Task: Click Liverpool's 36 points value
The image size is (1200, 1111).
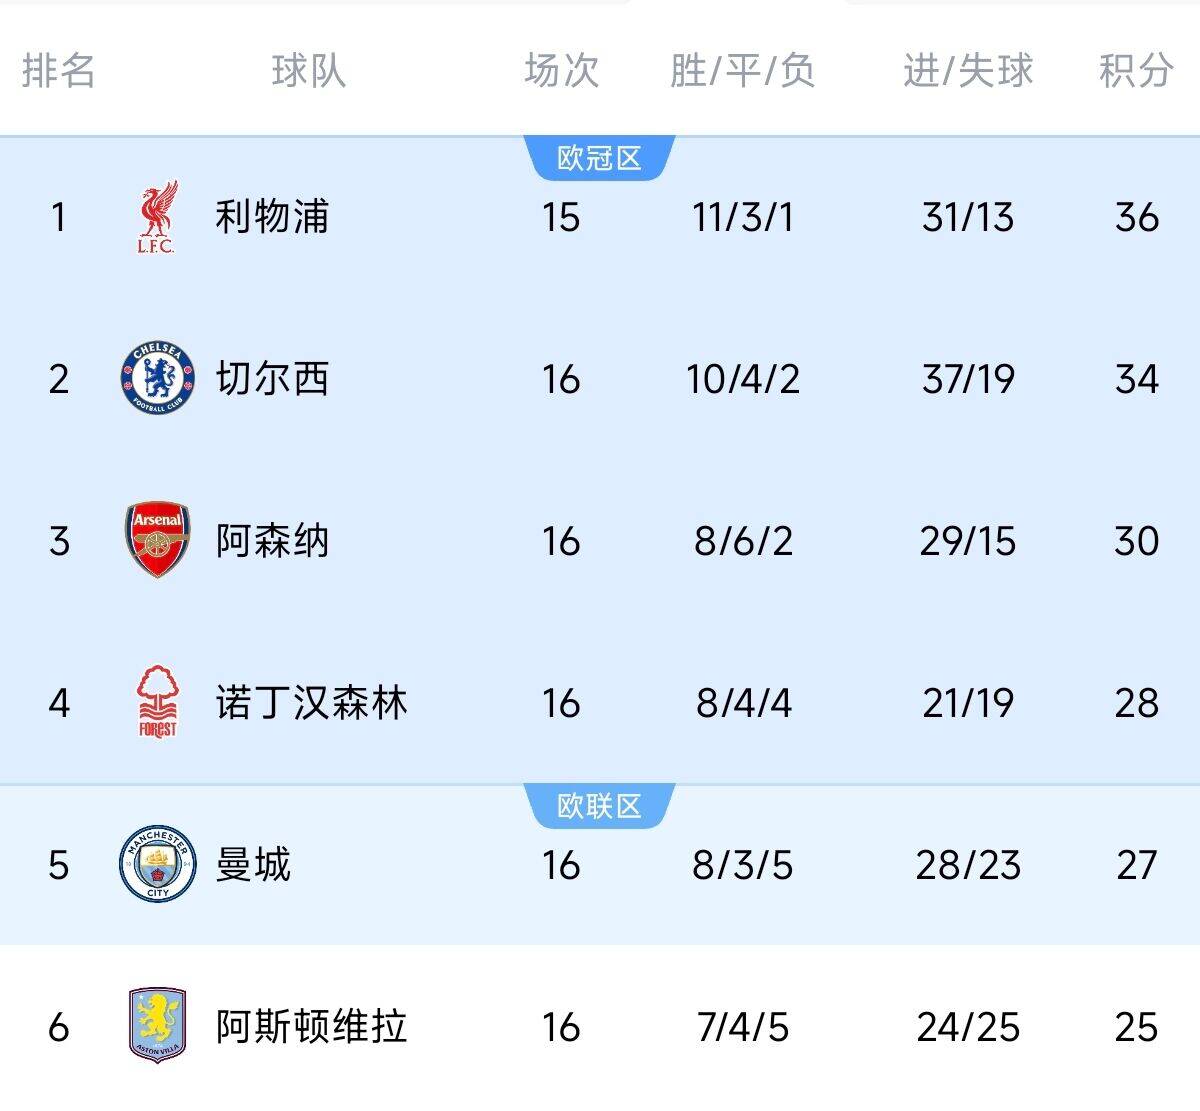Action: (1137, 217)
